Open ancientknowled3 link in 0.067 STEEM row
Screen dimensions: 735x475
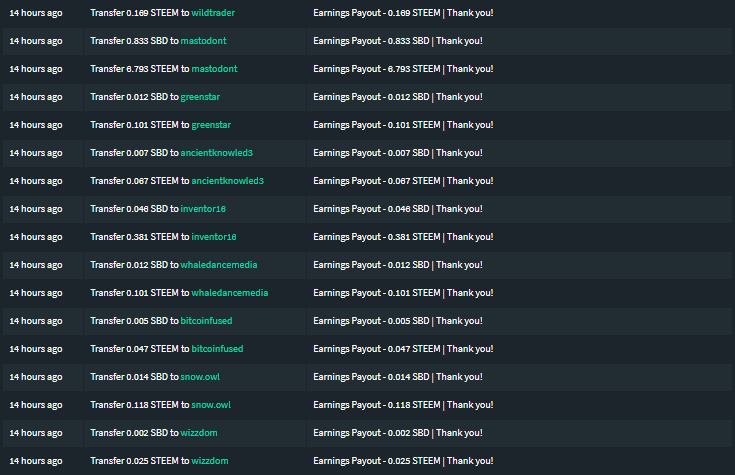coord(227,181)
